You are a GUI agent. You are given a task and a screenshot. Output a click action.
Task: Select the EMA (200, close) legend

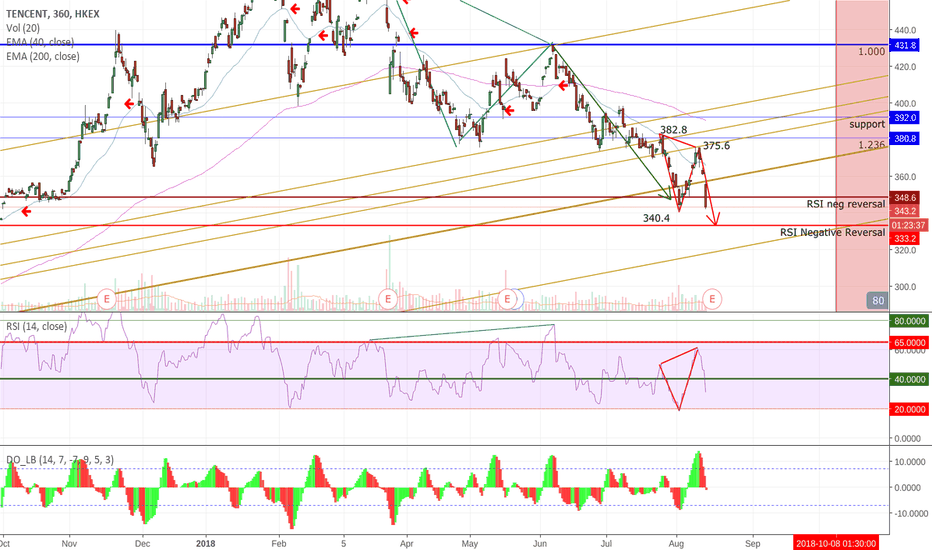pyautogui.click(x=42, y=56)
